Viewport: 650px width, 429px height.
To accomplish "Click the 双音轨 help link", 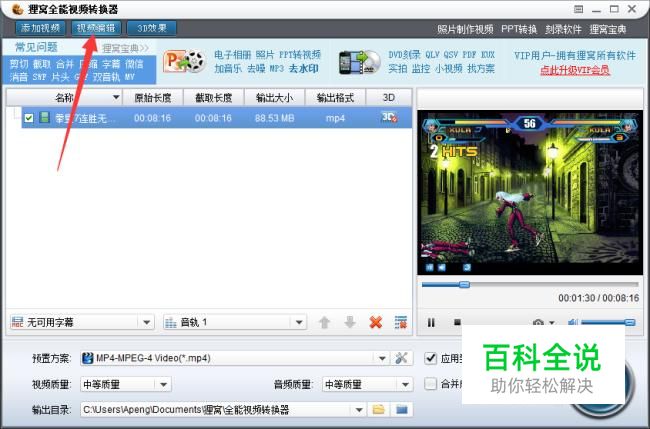I will 107,77.
